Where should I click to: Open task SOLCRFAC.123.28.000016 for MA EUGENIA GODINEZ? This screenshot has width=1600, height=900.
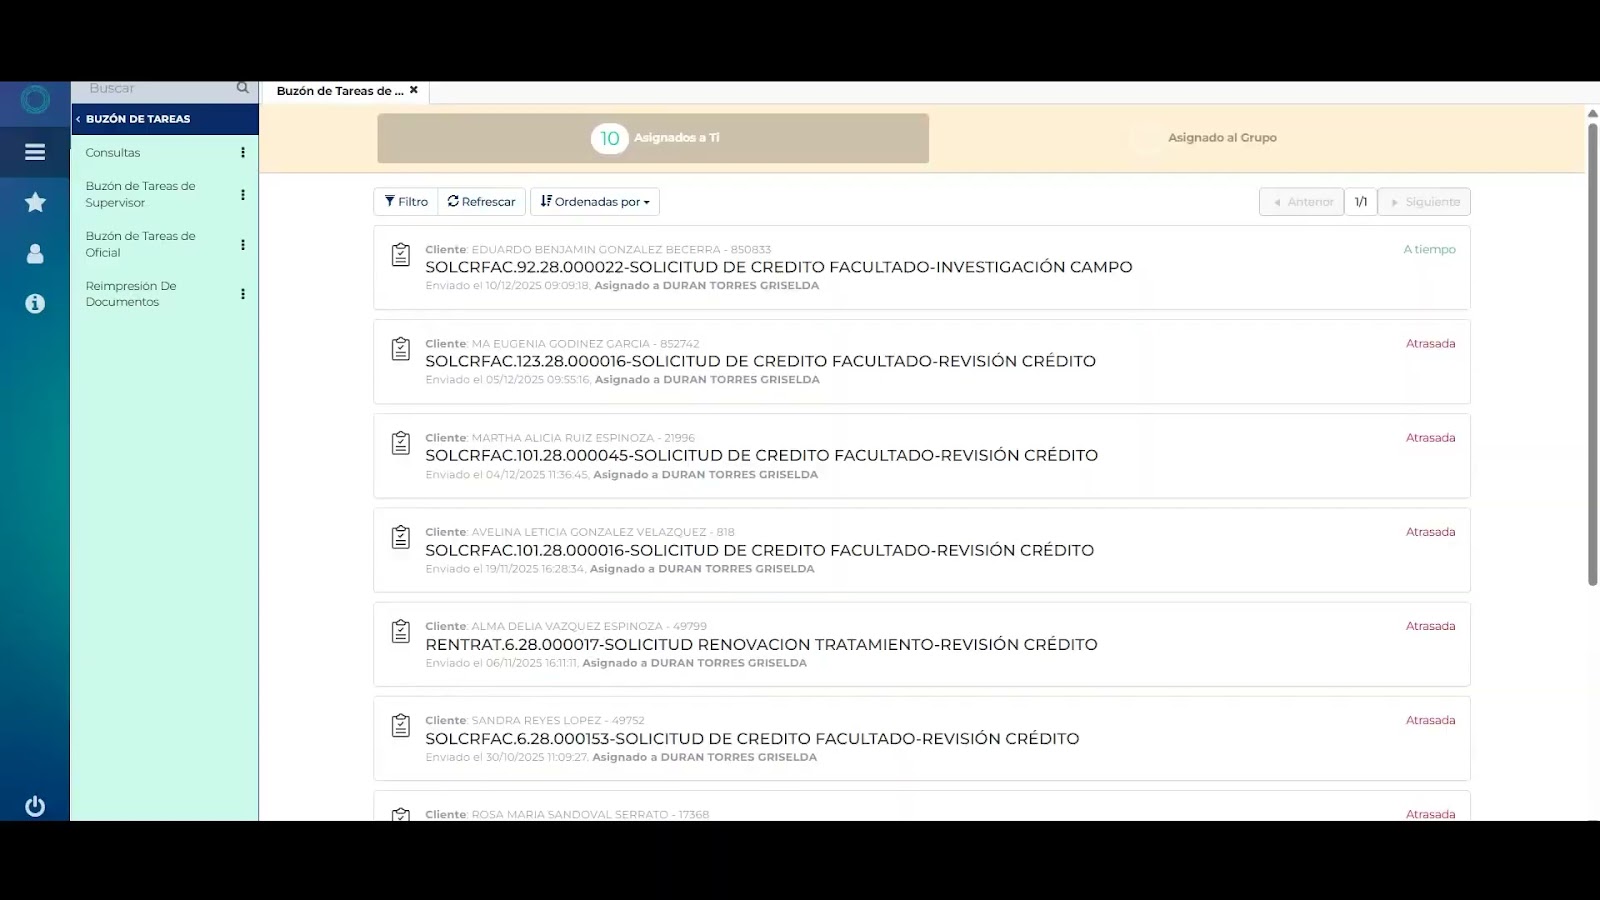[760, 361]
